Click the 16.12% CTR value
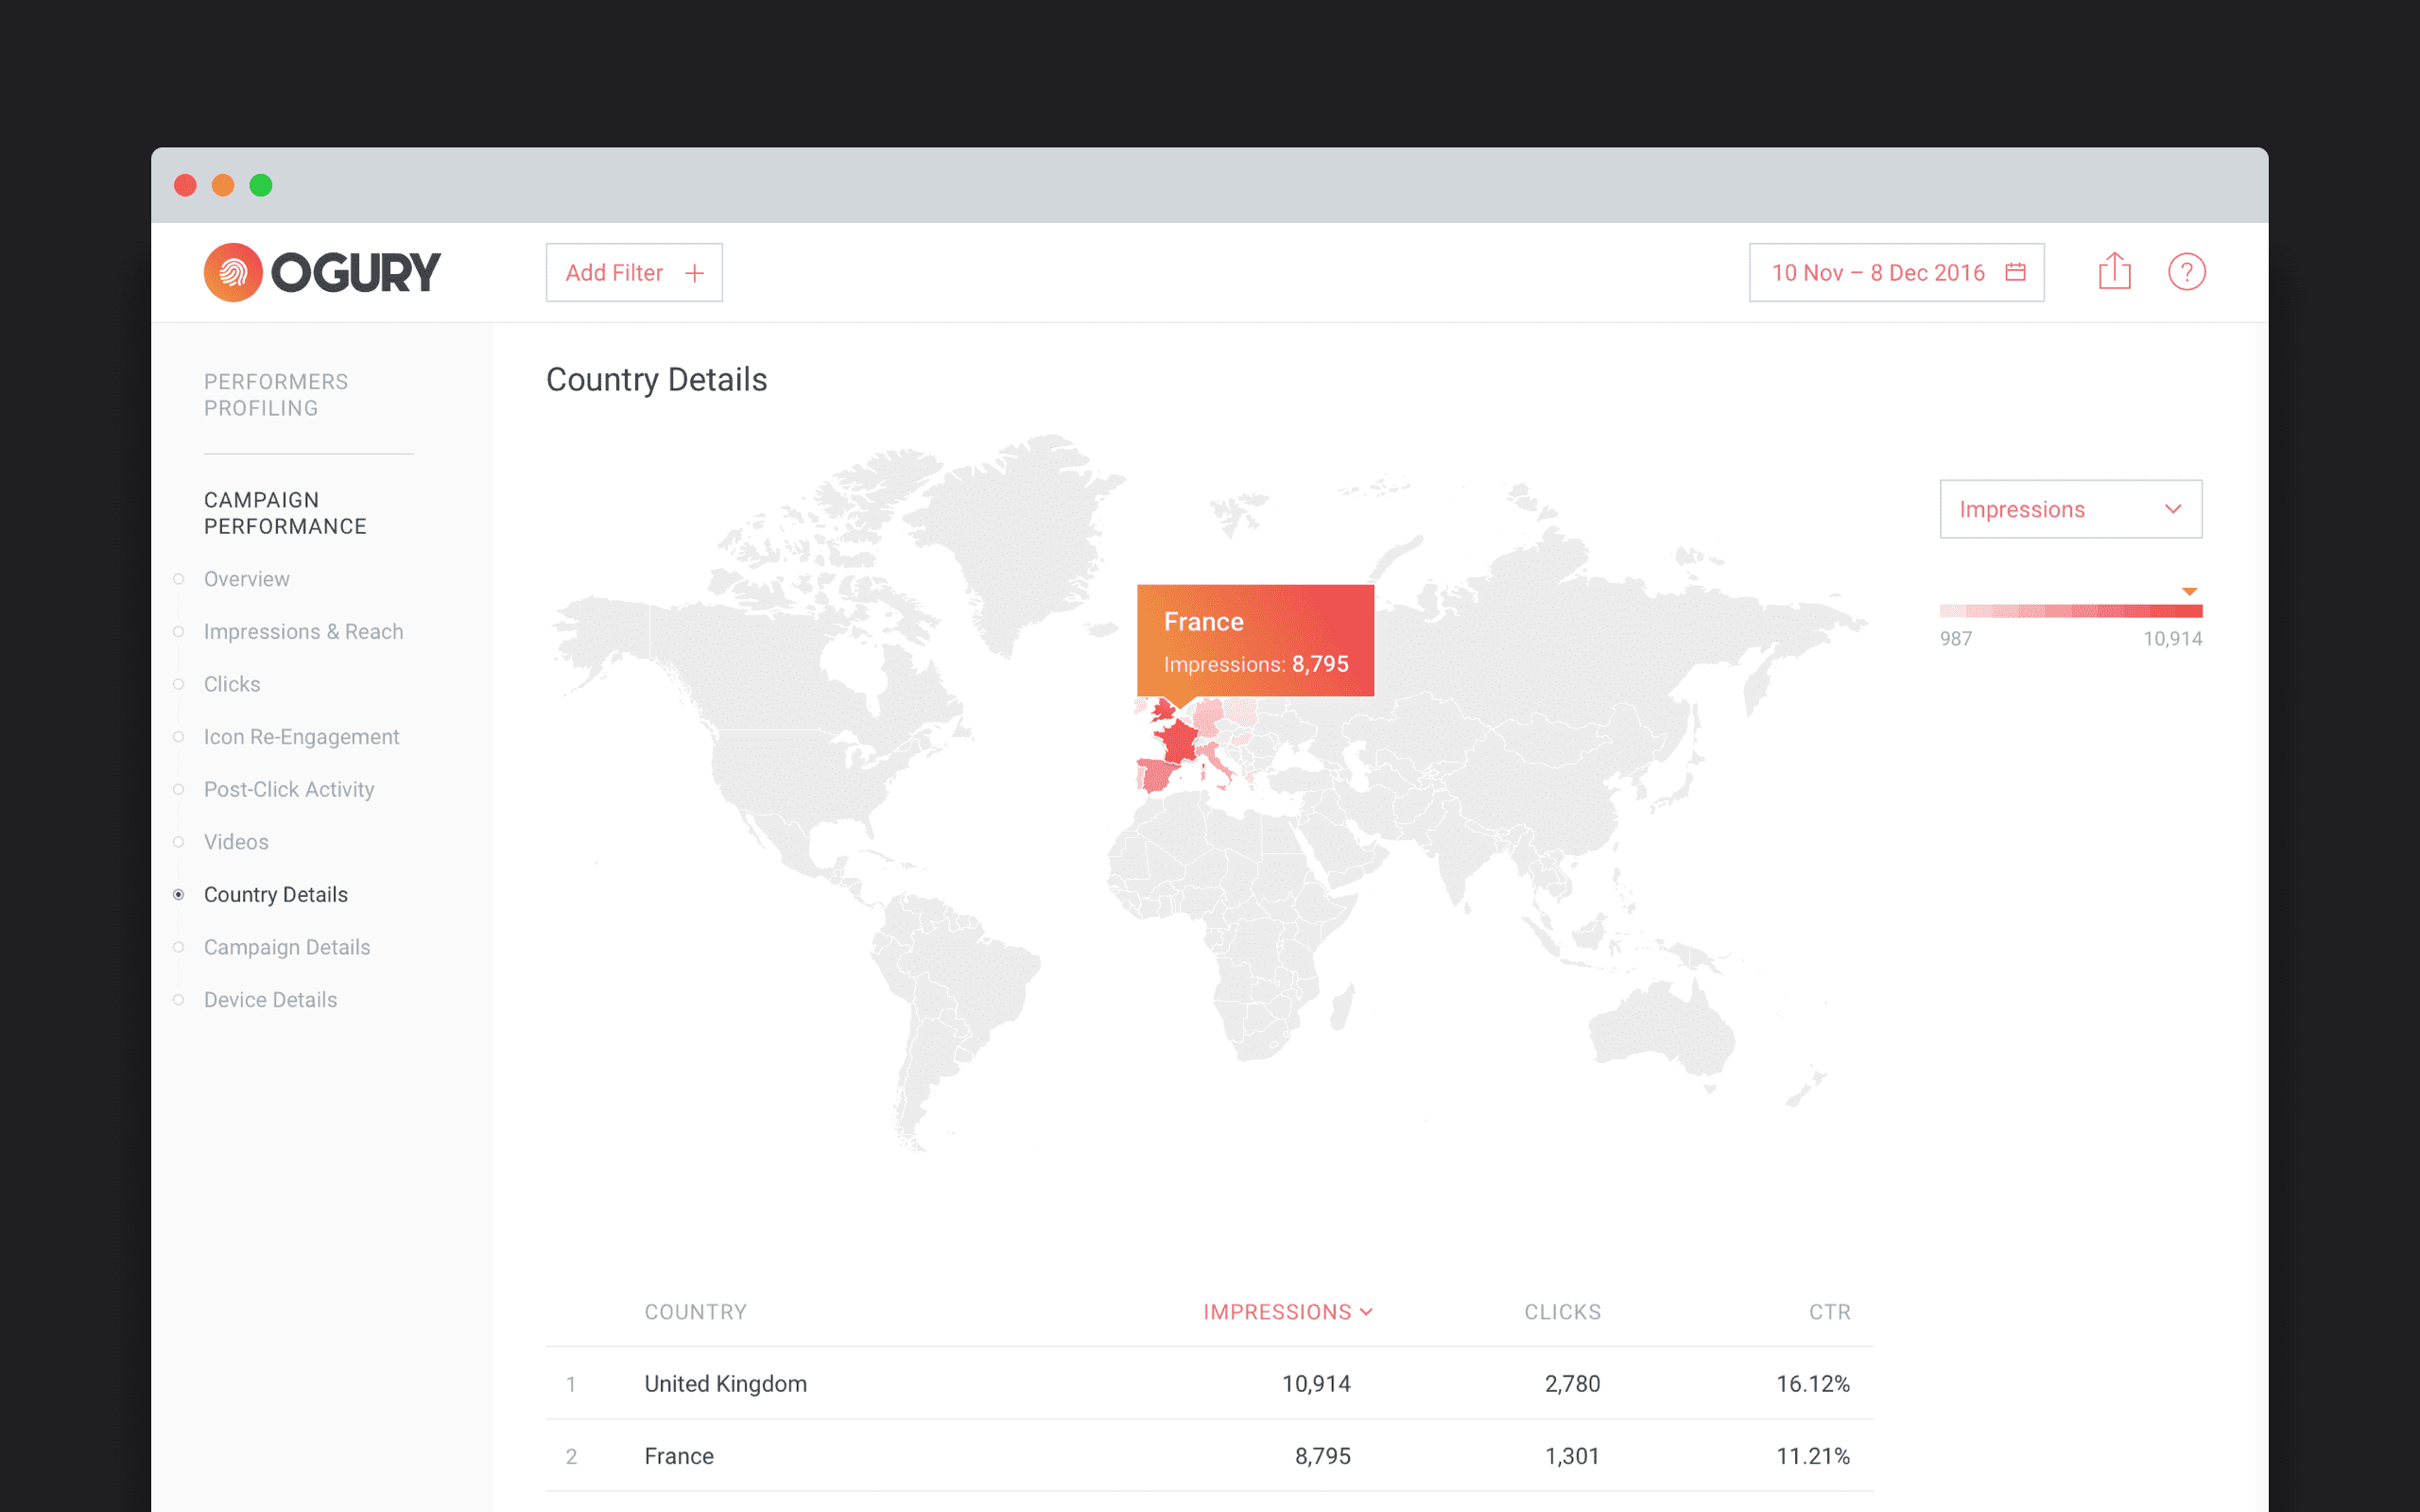2420x1512 pixels. (1813, 1384)
